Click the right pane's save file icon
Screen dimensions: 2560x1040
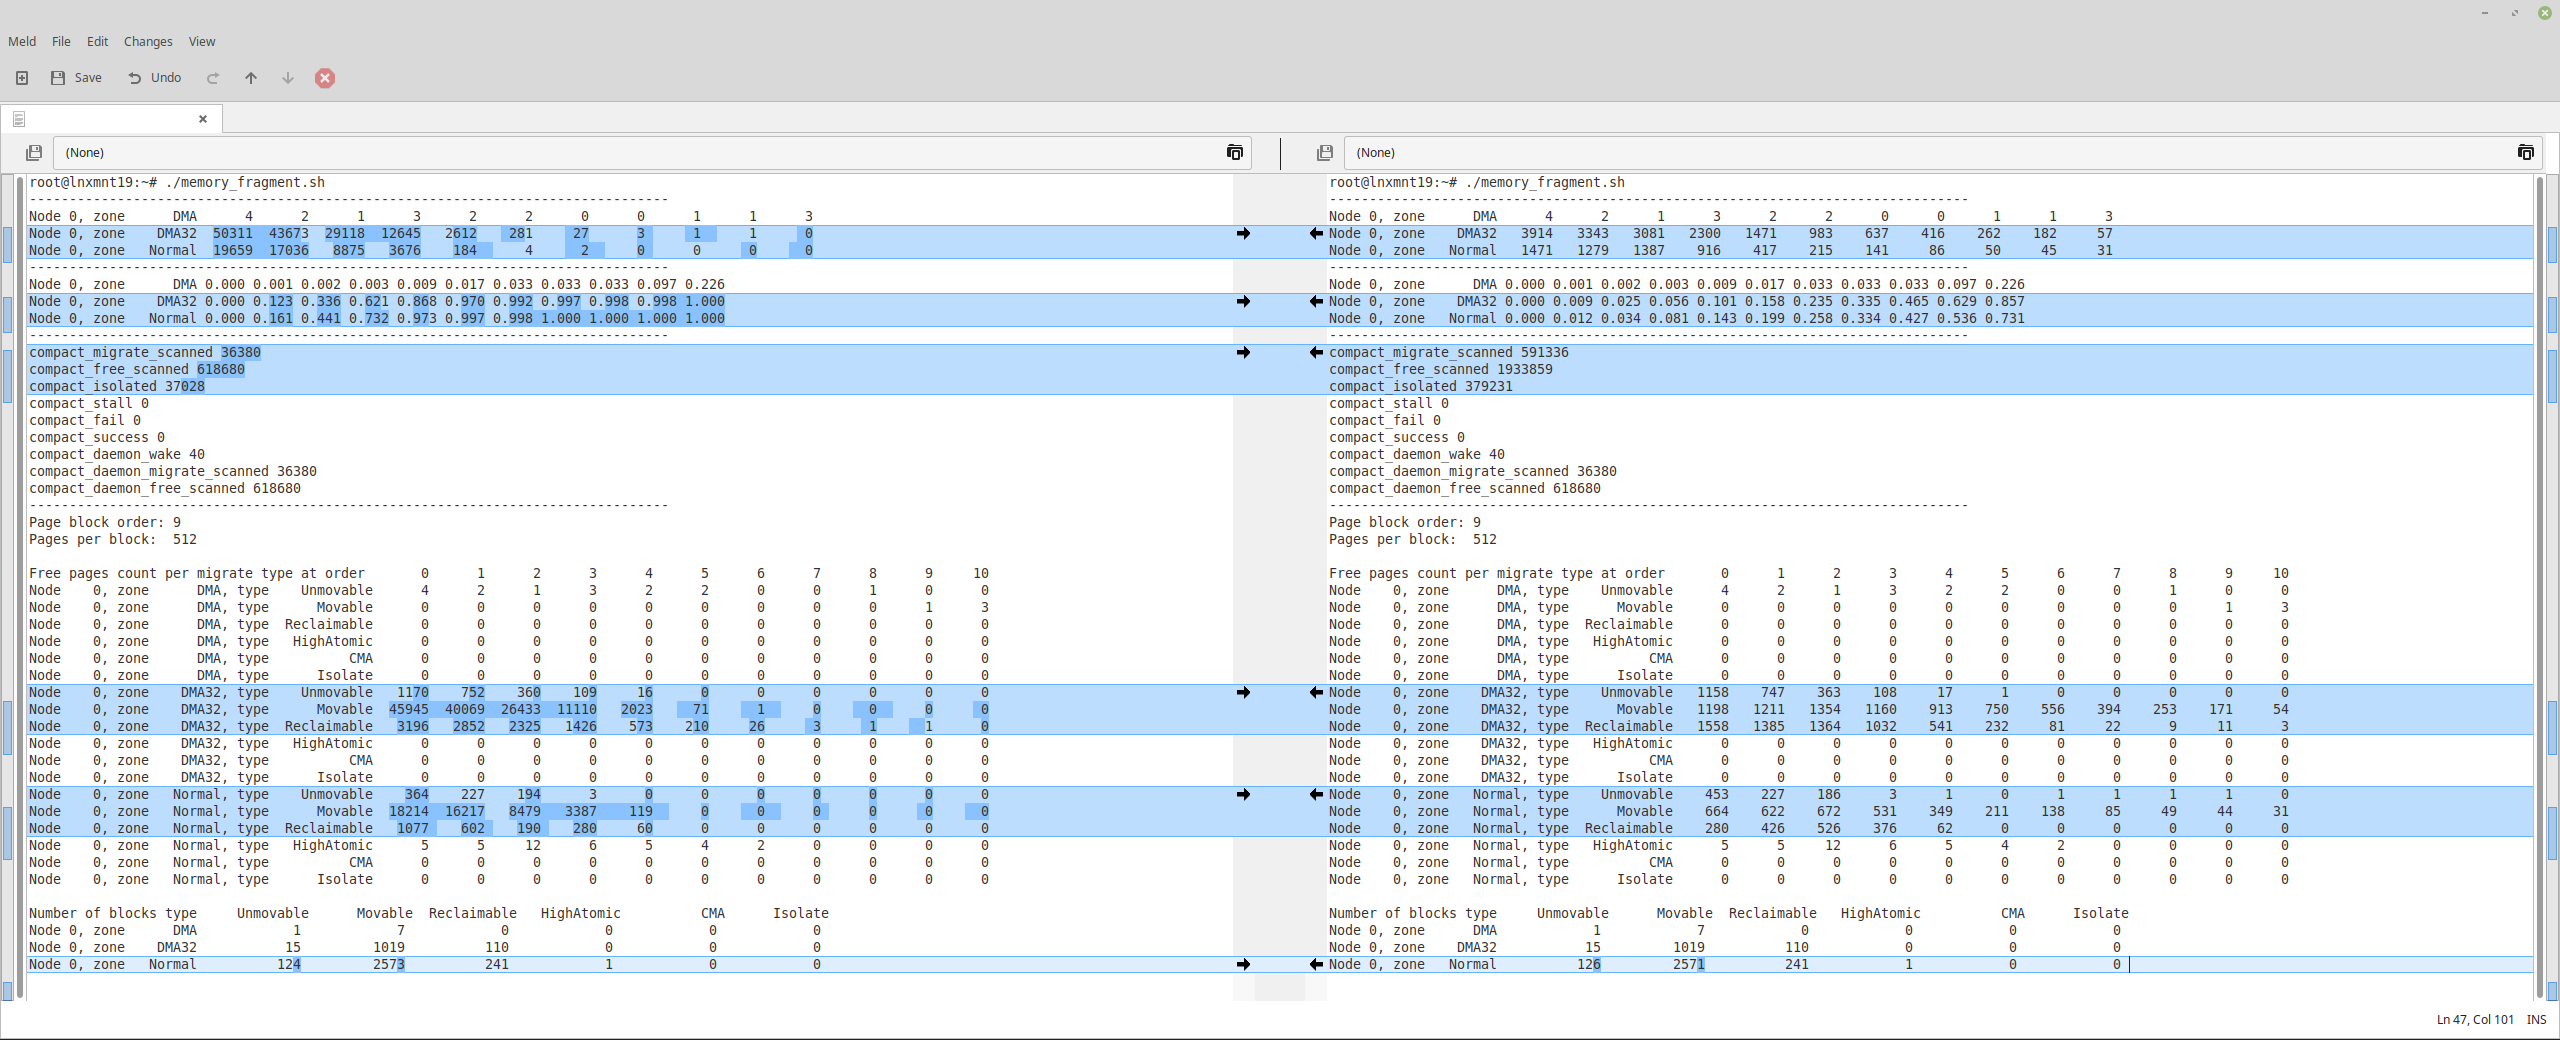(x=1325, y=153)
